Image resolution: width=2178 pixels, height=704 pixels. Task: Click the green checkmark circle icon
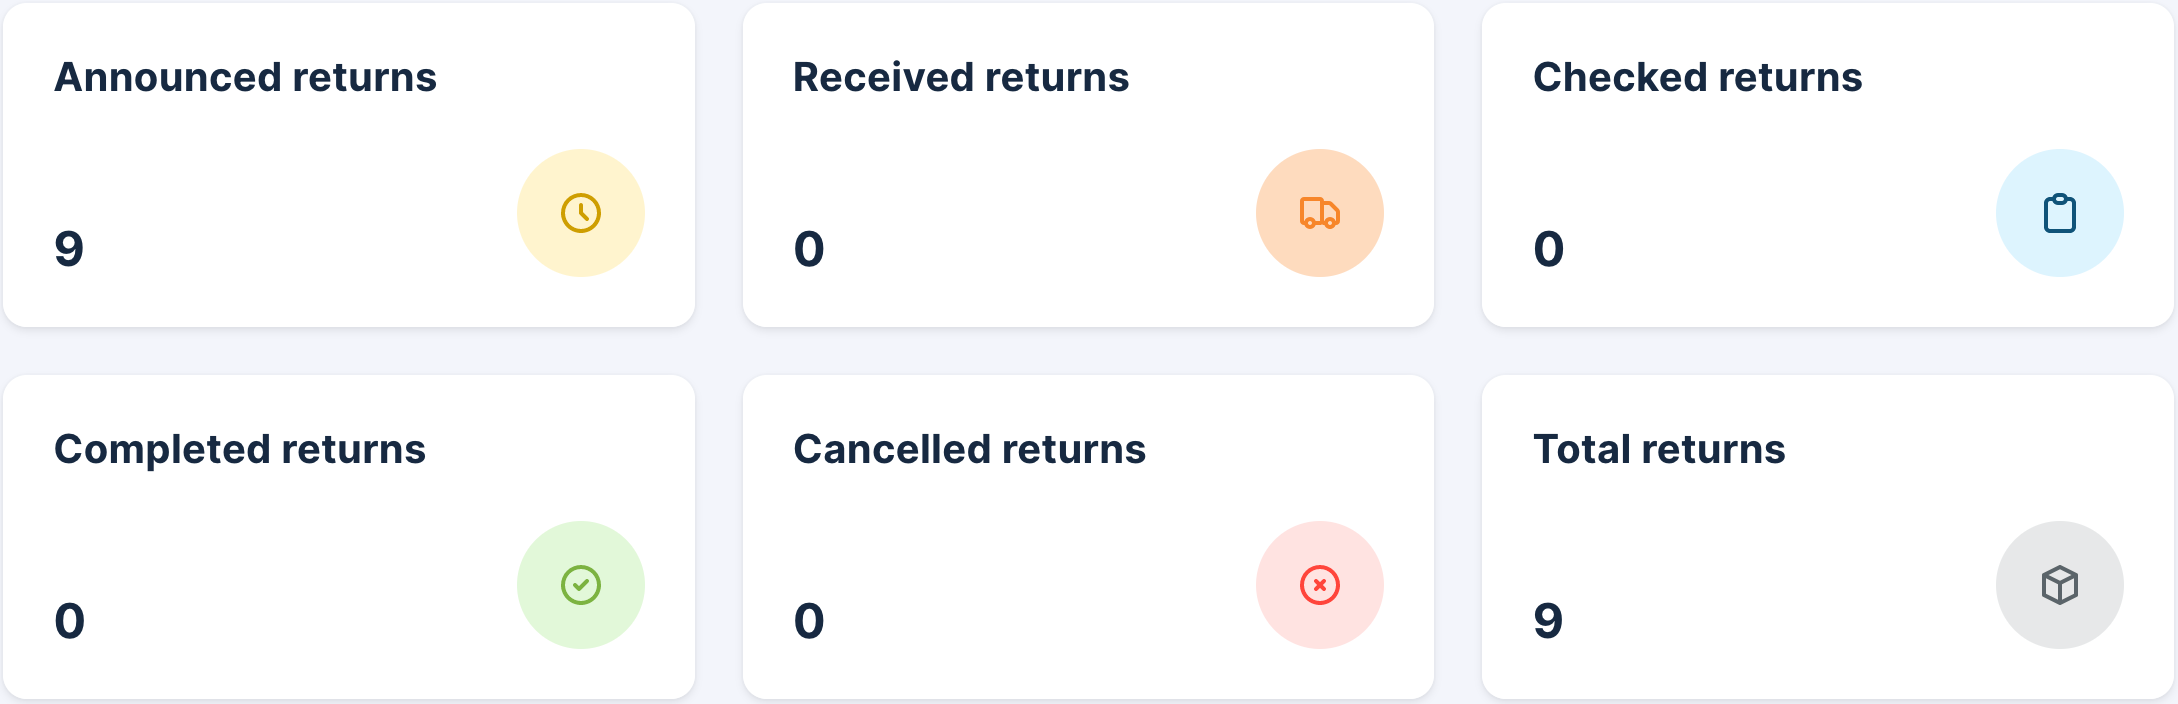coord(580,585)
